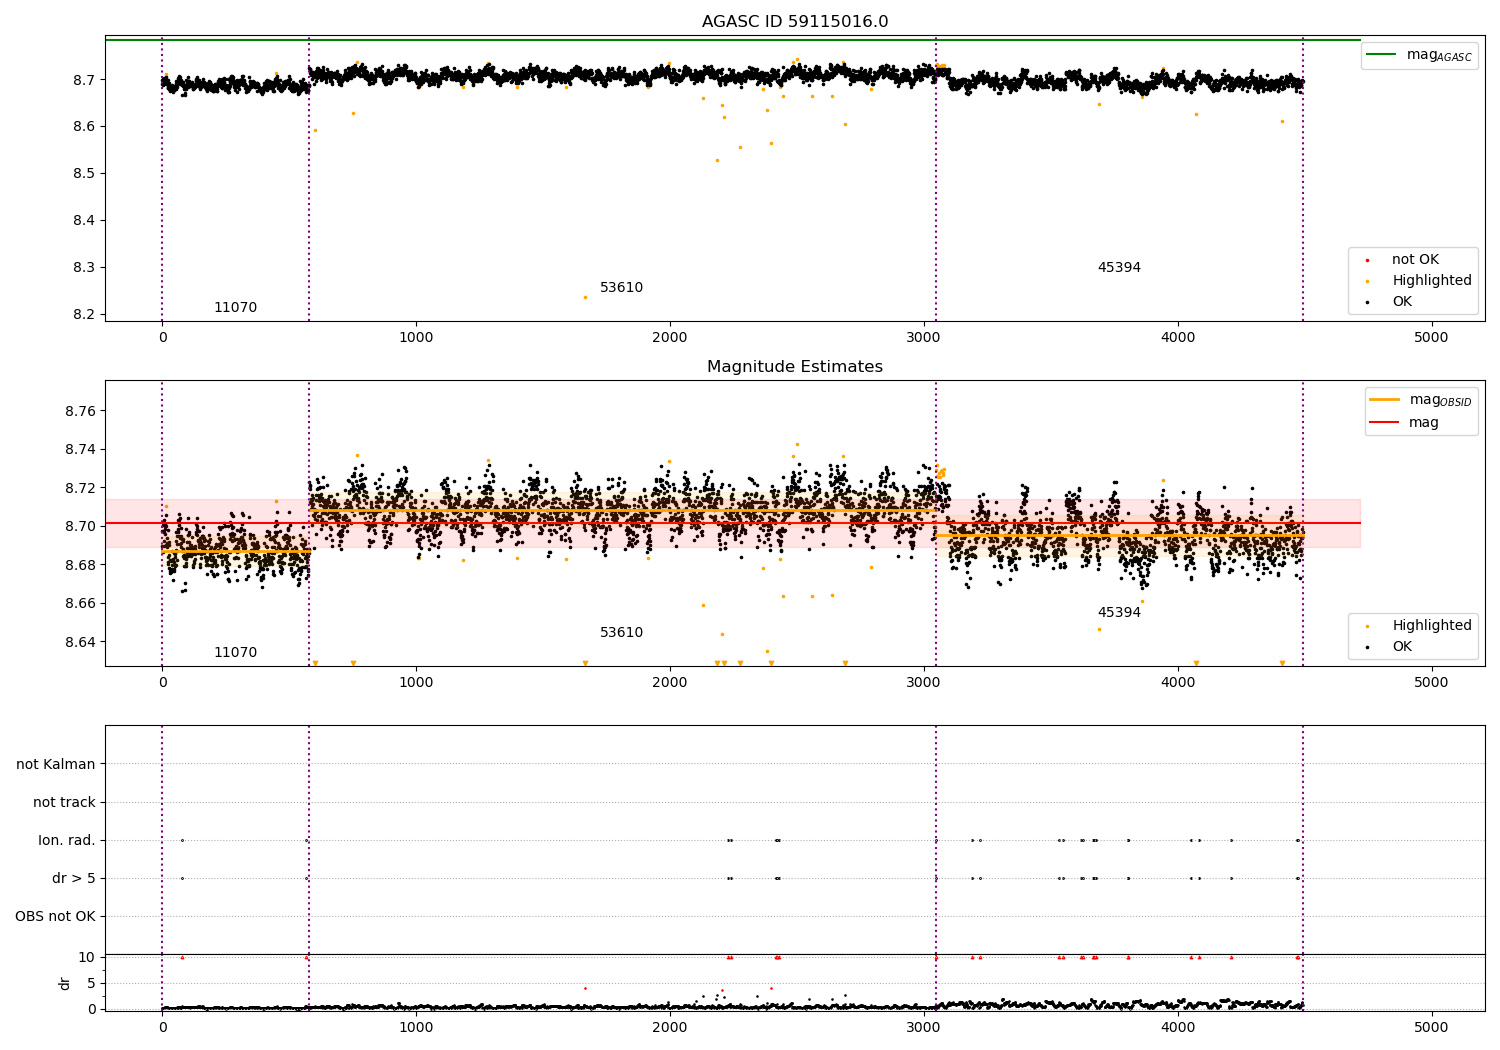Click the 'OBS not OK' row label
The image size is (1500, 1050).
[x=55, y=916]
